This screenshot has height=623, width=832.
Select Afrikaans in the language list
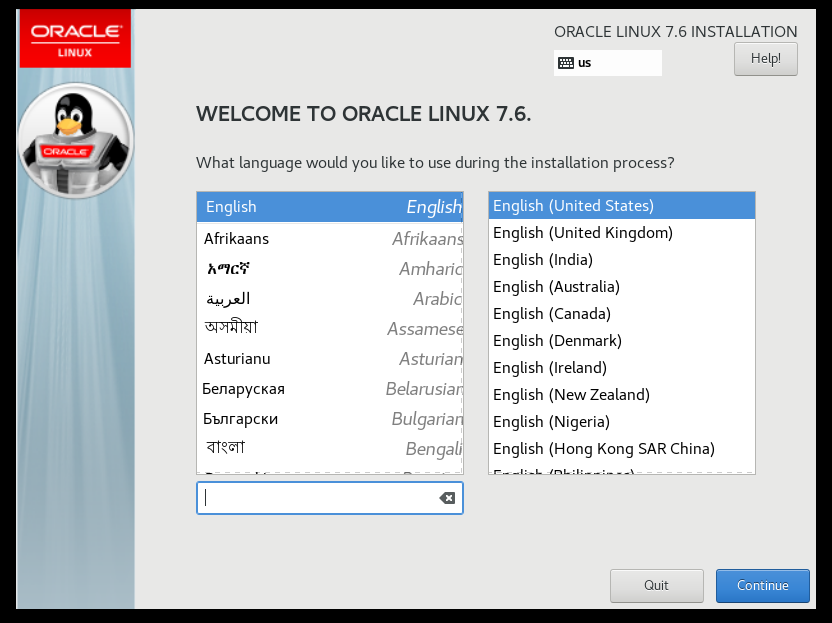[330, 239]
